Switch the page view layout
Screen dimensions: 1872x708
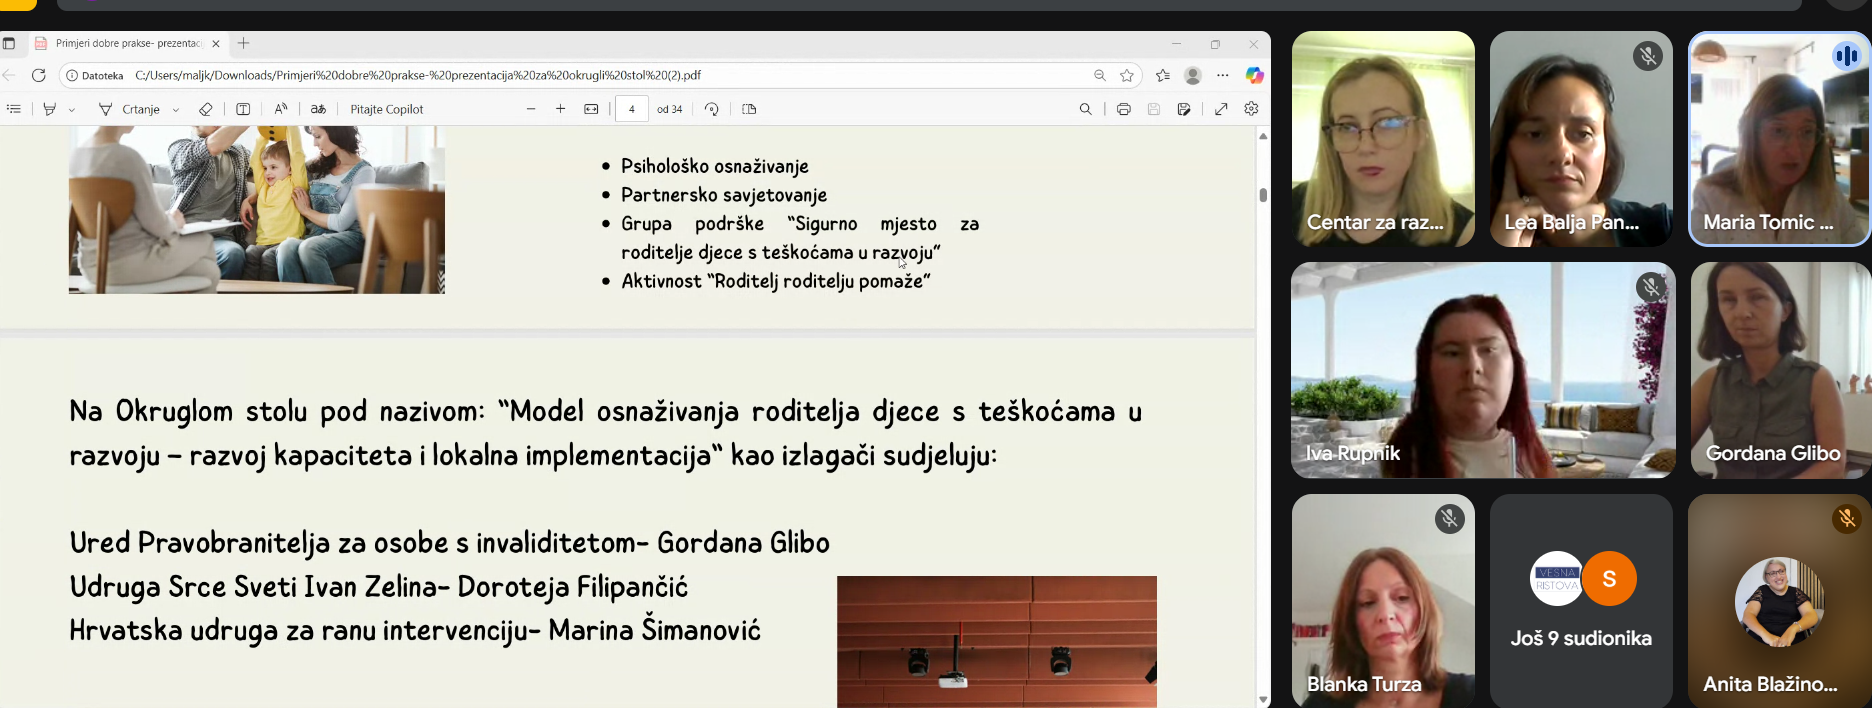tap(749, 109)
